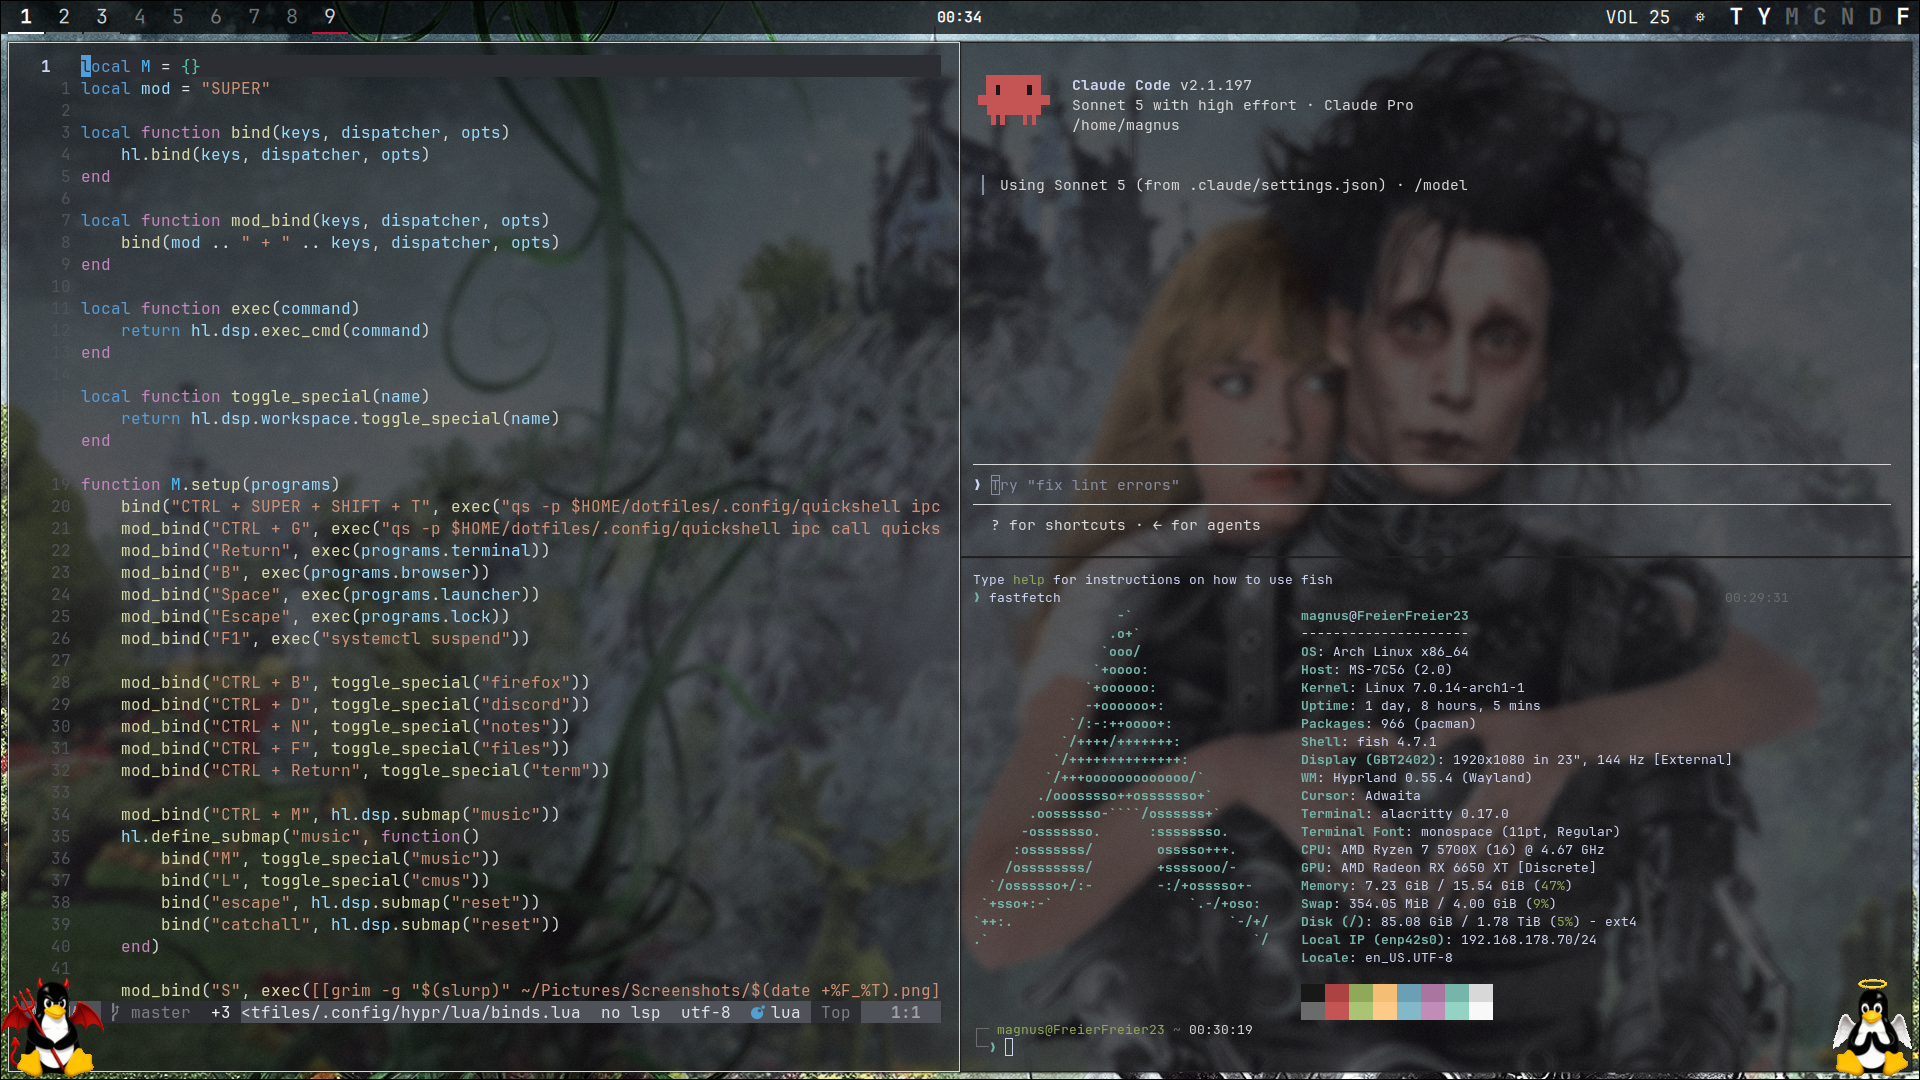Click the "OS: Arch Linux x86_64" line
The height and width of the screenshot is (1080, 1920).
point(1384,652)
